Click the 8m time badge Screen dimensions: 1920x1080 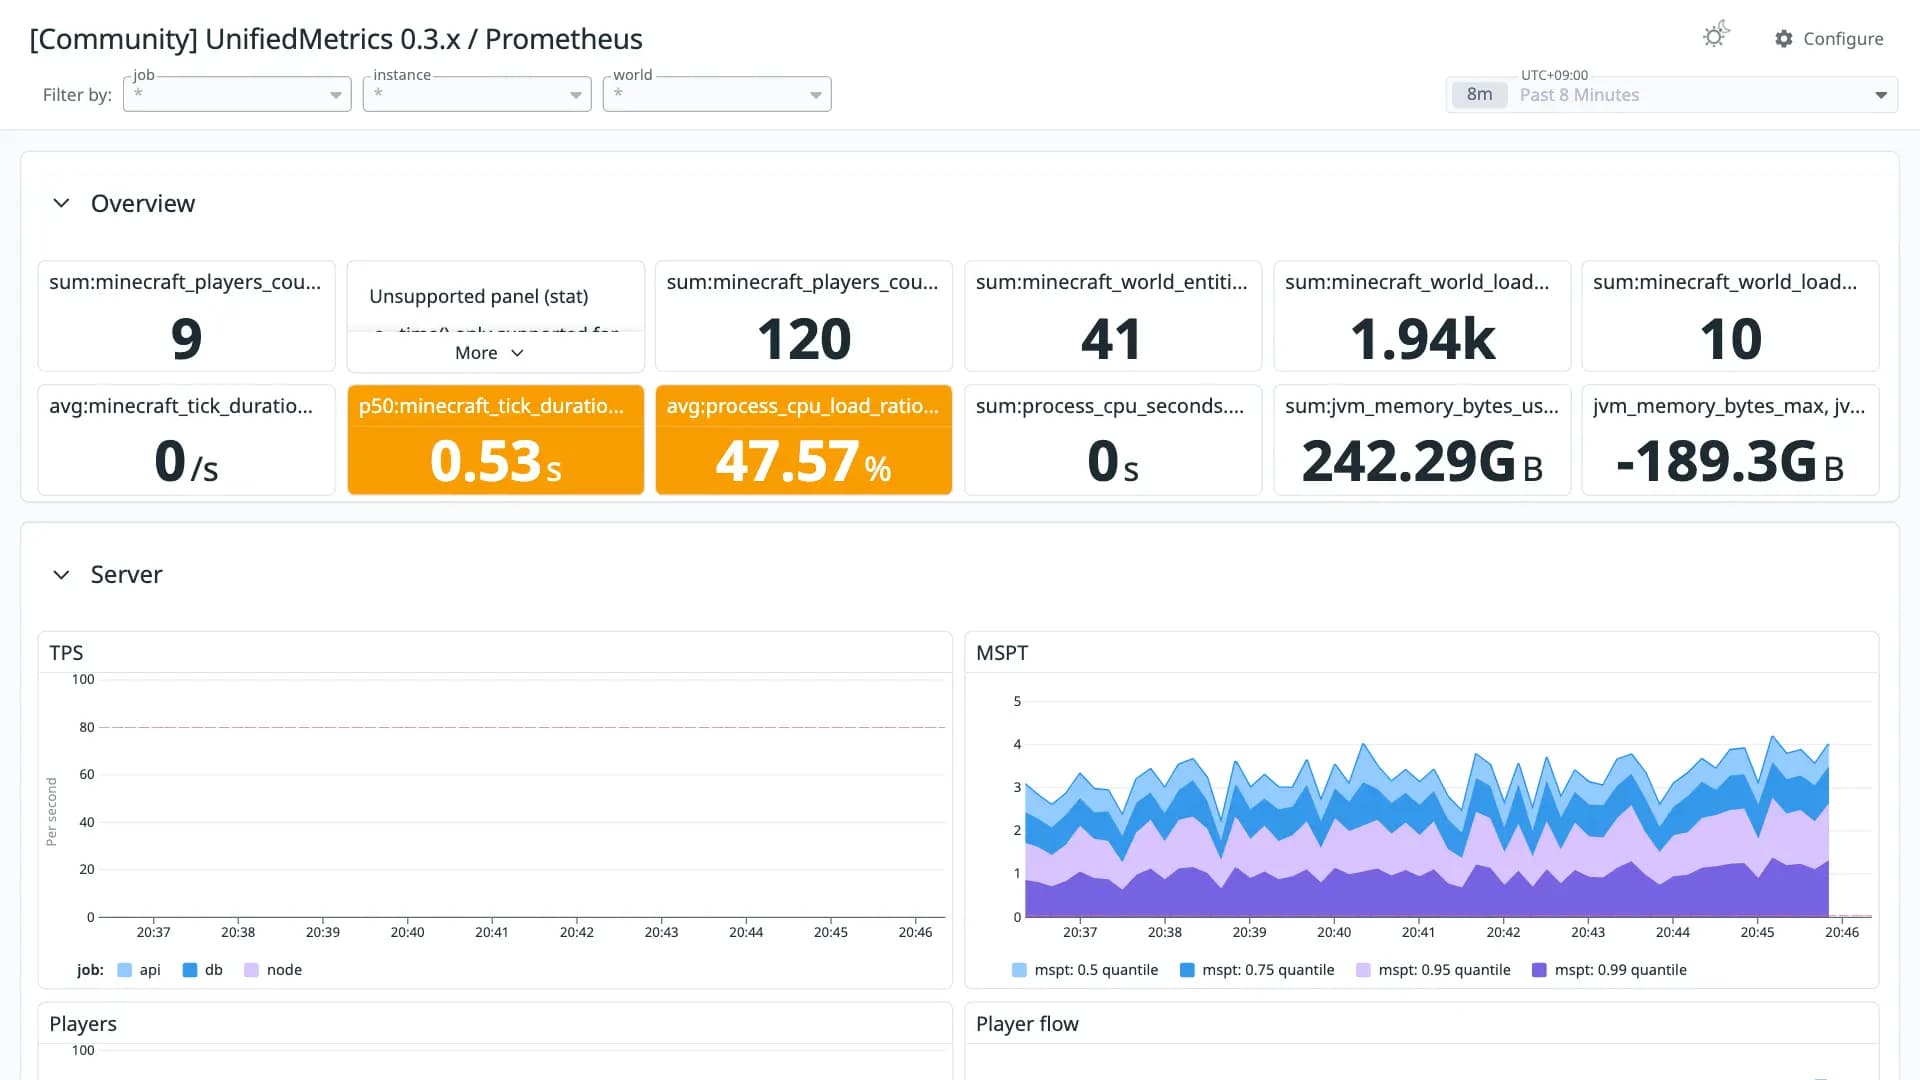click(x=1479, y=94)
